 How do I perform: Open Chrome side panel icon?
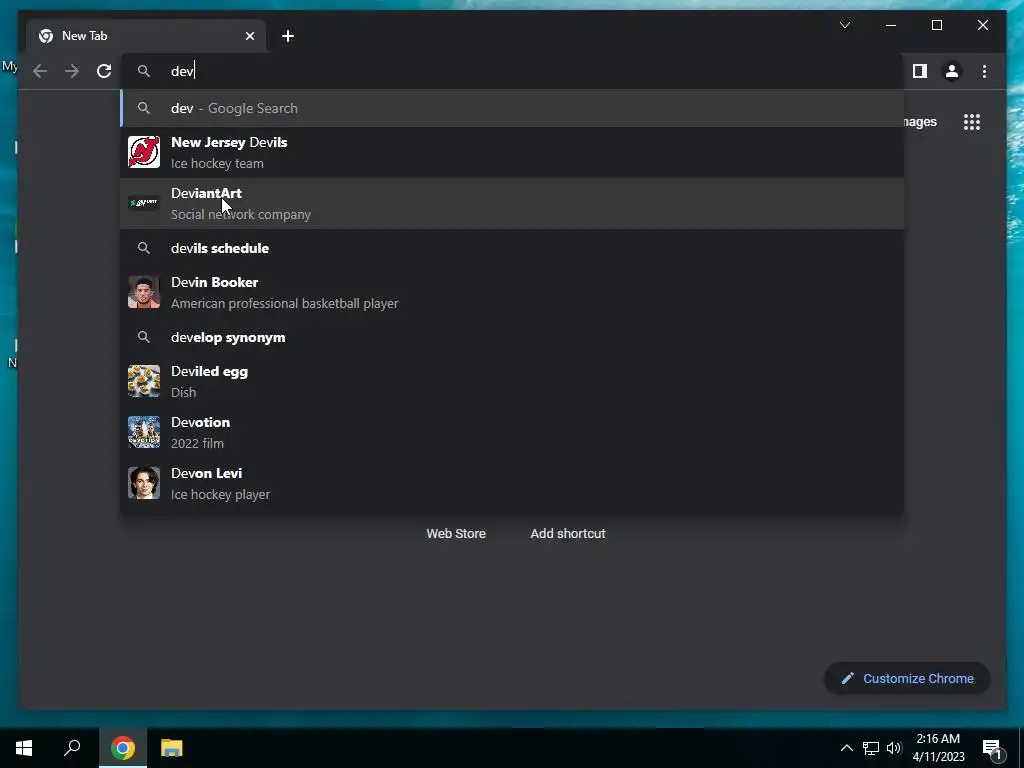[x=920, y=71]
